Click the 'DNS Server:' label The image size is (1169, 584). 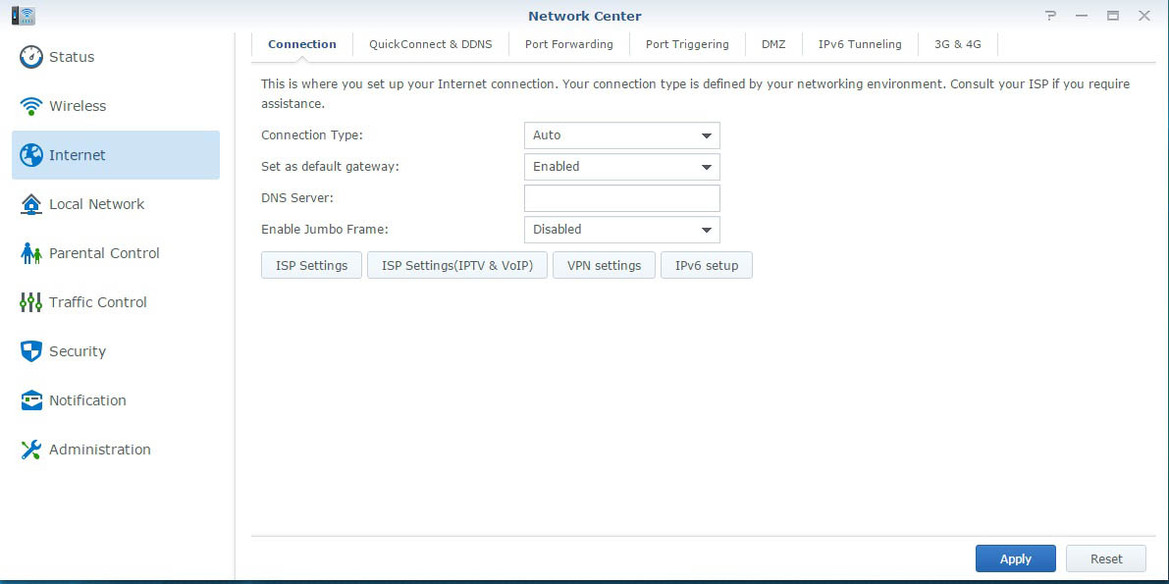297,198
